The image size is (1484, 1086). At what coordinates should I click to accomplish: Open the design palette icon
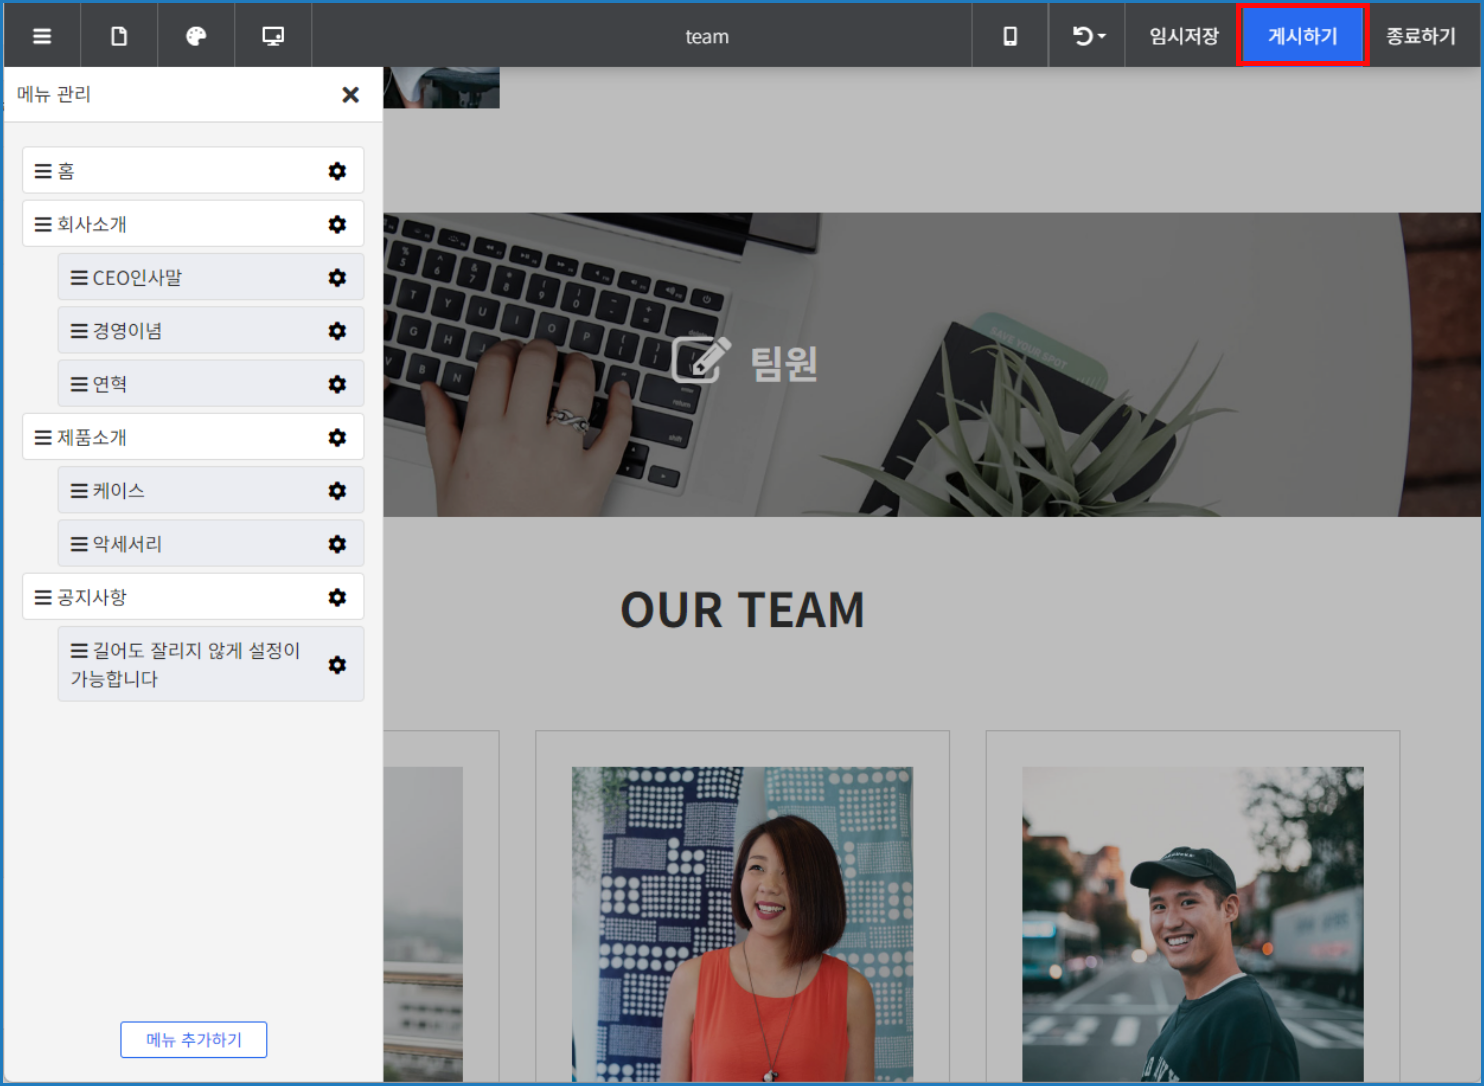(196, 36)
